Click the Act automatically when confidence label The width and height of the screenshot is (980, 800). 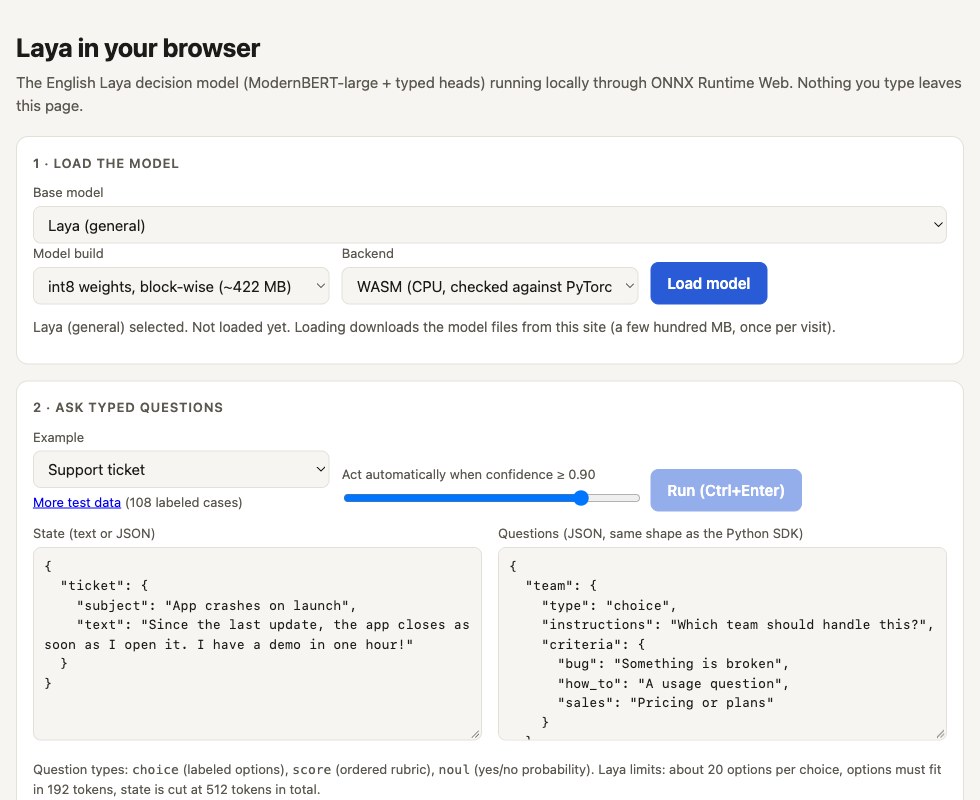click(468, 474)
